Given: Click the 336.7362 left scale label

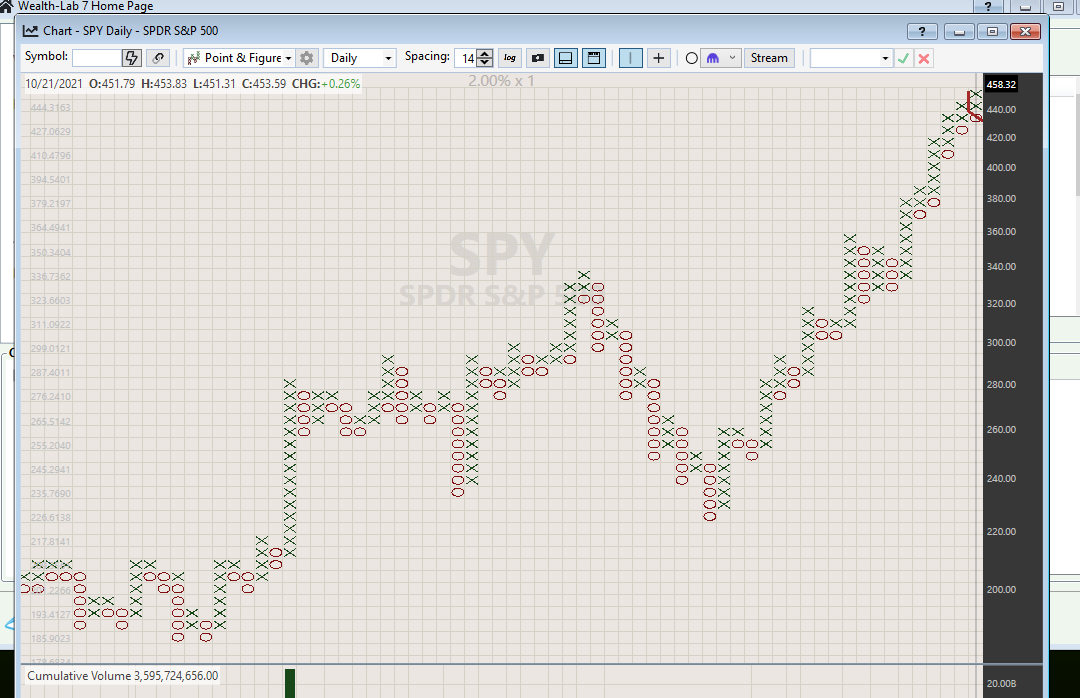Looking at the screenshot, I should [50, 276].
